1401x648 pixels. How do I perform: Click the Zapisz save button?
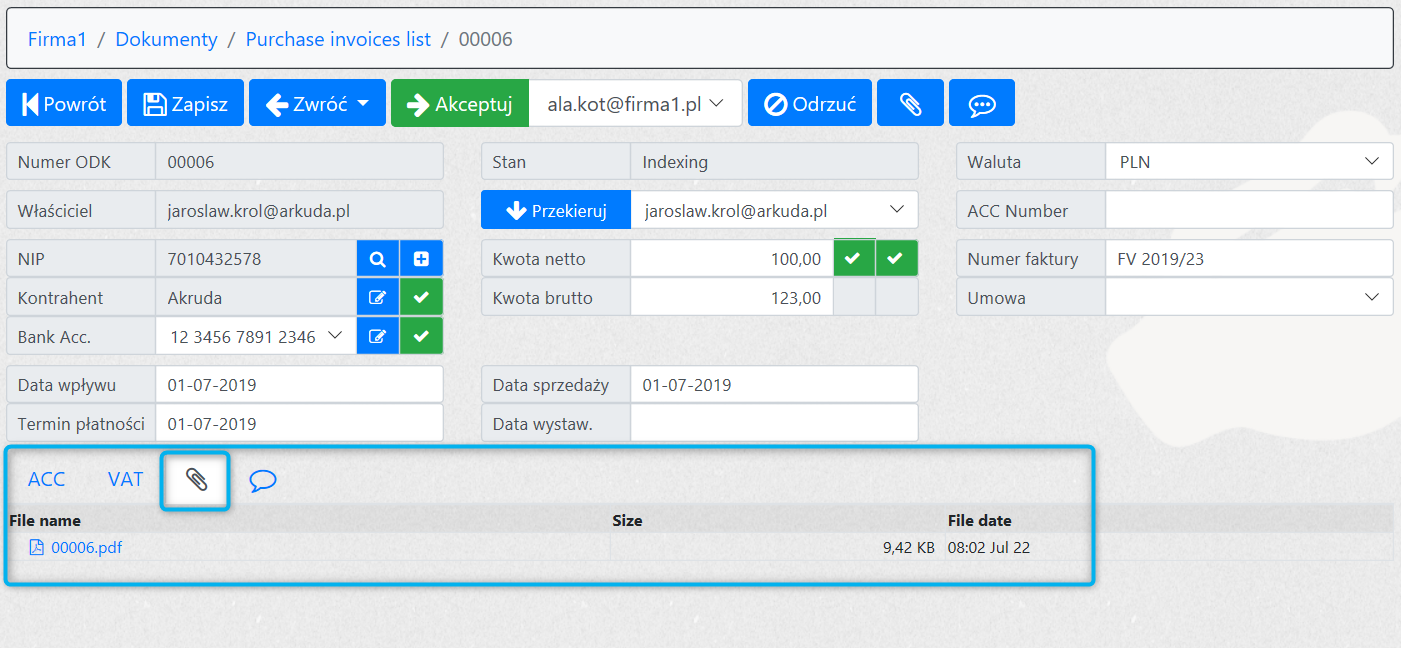(185, 104)
